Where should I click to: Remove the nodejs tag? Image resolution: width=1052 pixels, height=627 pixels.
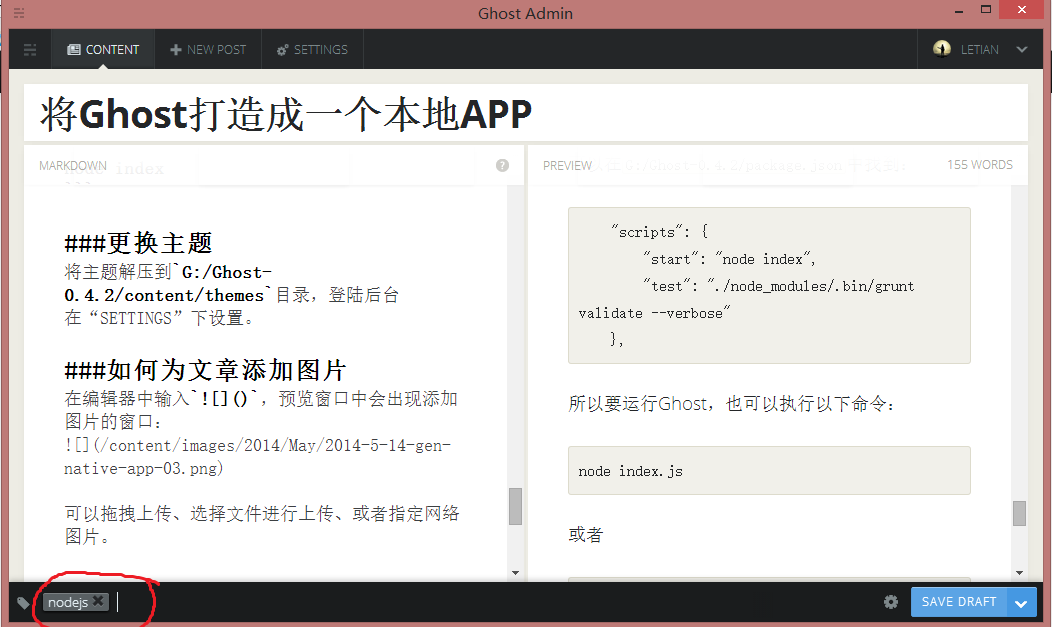pyautogui.click(x=98, y=601)
